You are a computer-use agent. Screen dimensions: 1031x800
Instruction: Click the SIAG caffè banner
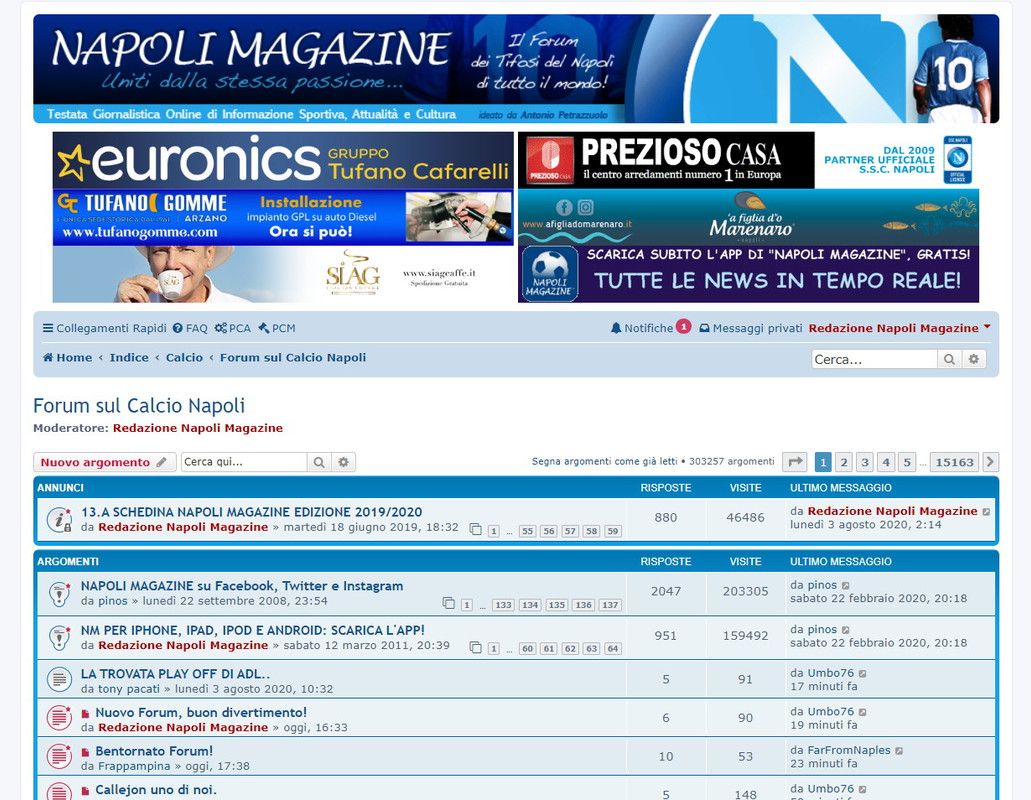tap(283, 275)
